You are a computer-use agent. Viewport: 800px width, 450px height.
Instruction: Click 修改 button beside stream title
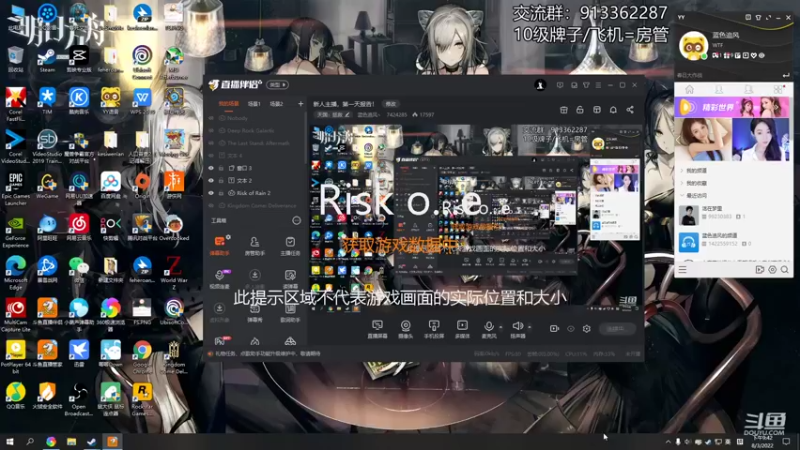(391, 104)
